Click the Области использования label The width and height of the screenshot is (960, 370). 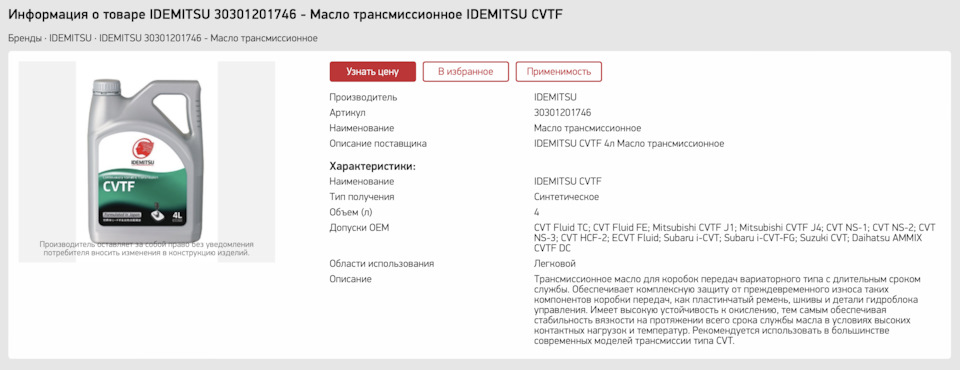coord(381,263)
